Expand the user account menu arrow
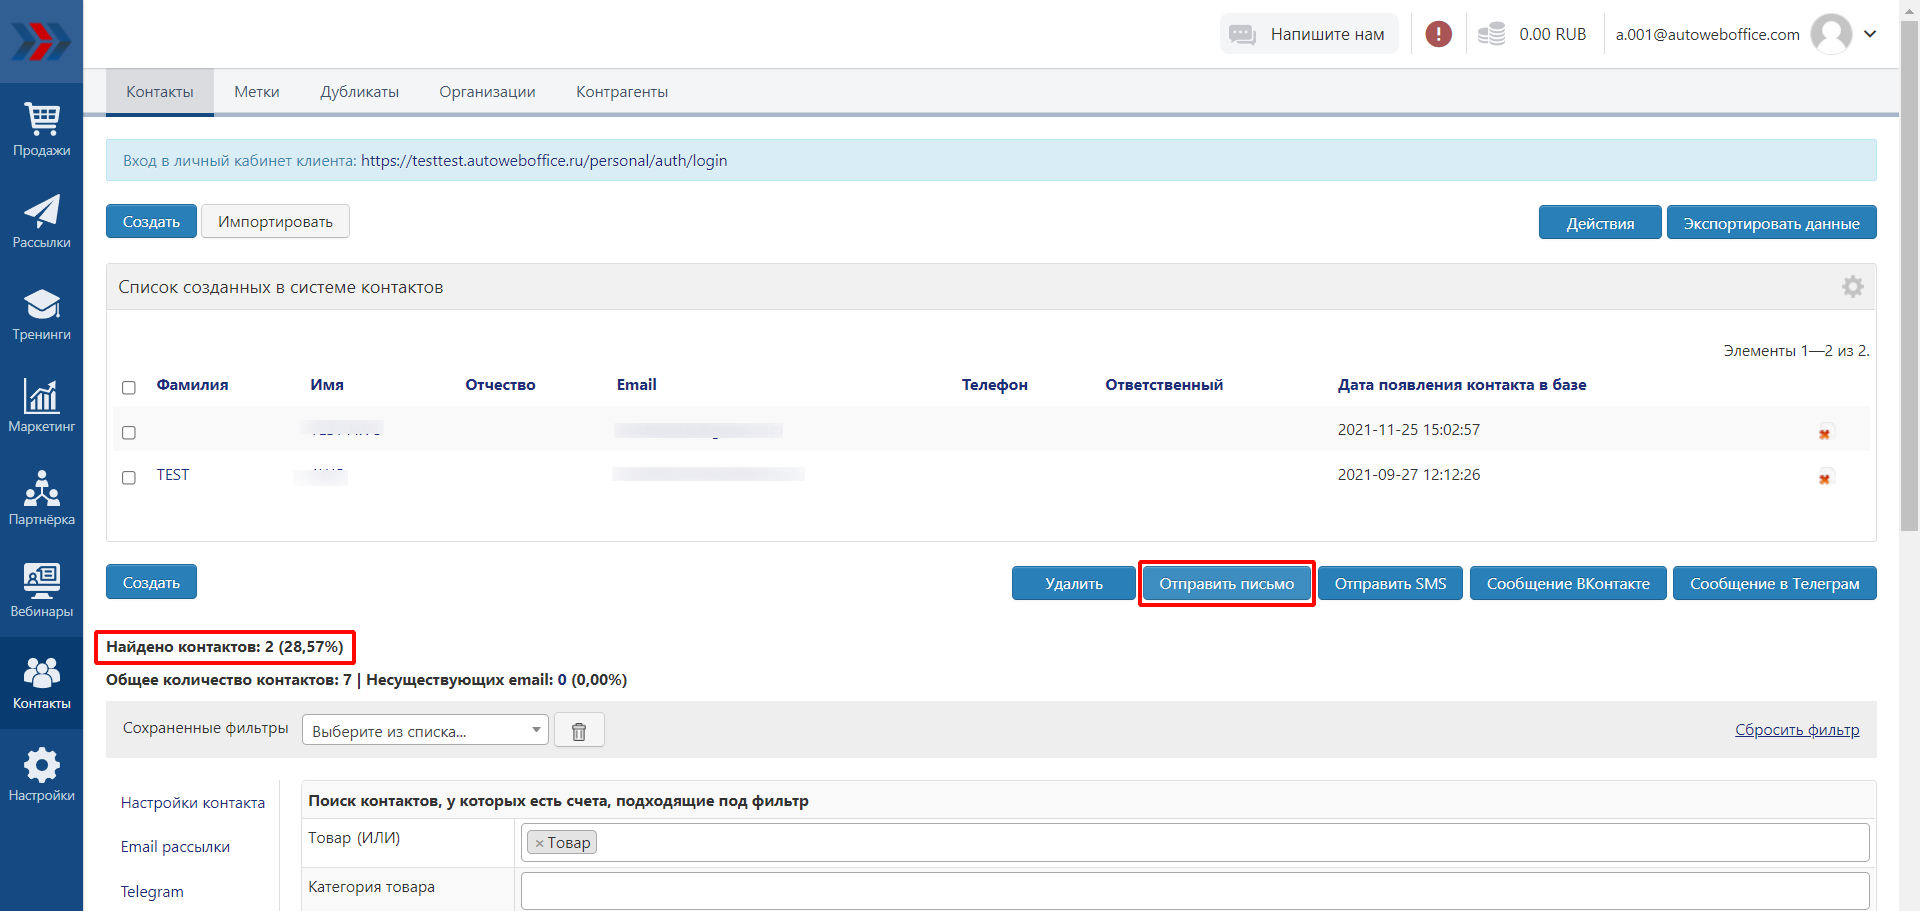The image size is (1920, 911). [1870, 34]
